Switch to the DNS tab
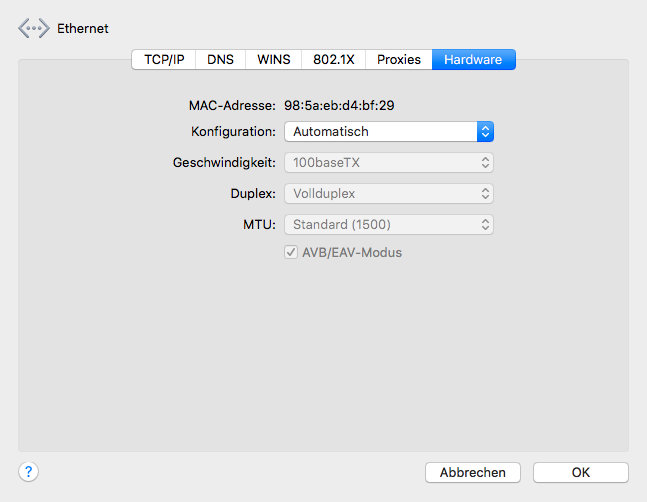Viewport: 647px width, 502px height. tap(220, 60)
